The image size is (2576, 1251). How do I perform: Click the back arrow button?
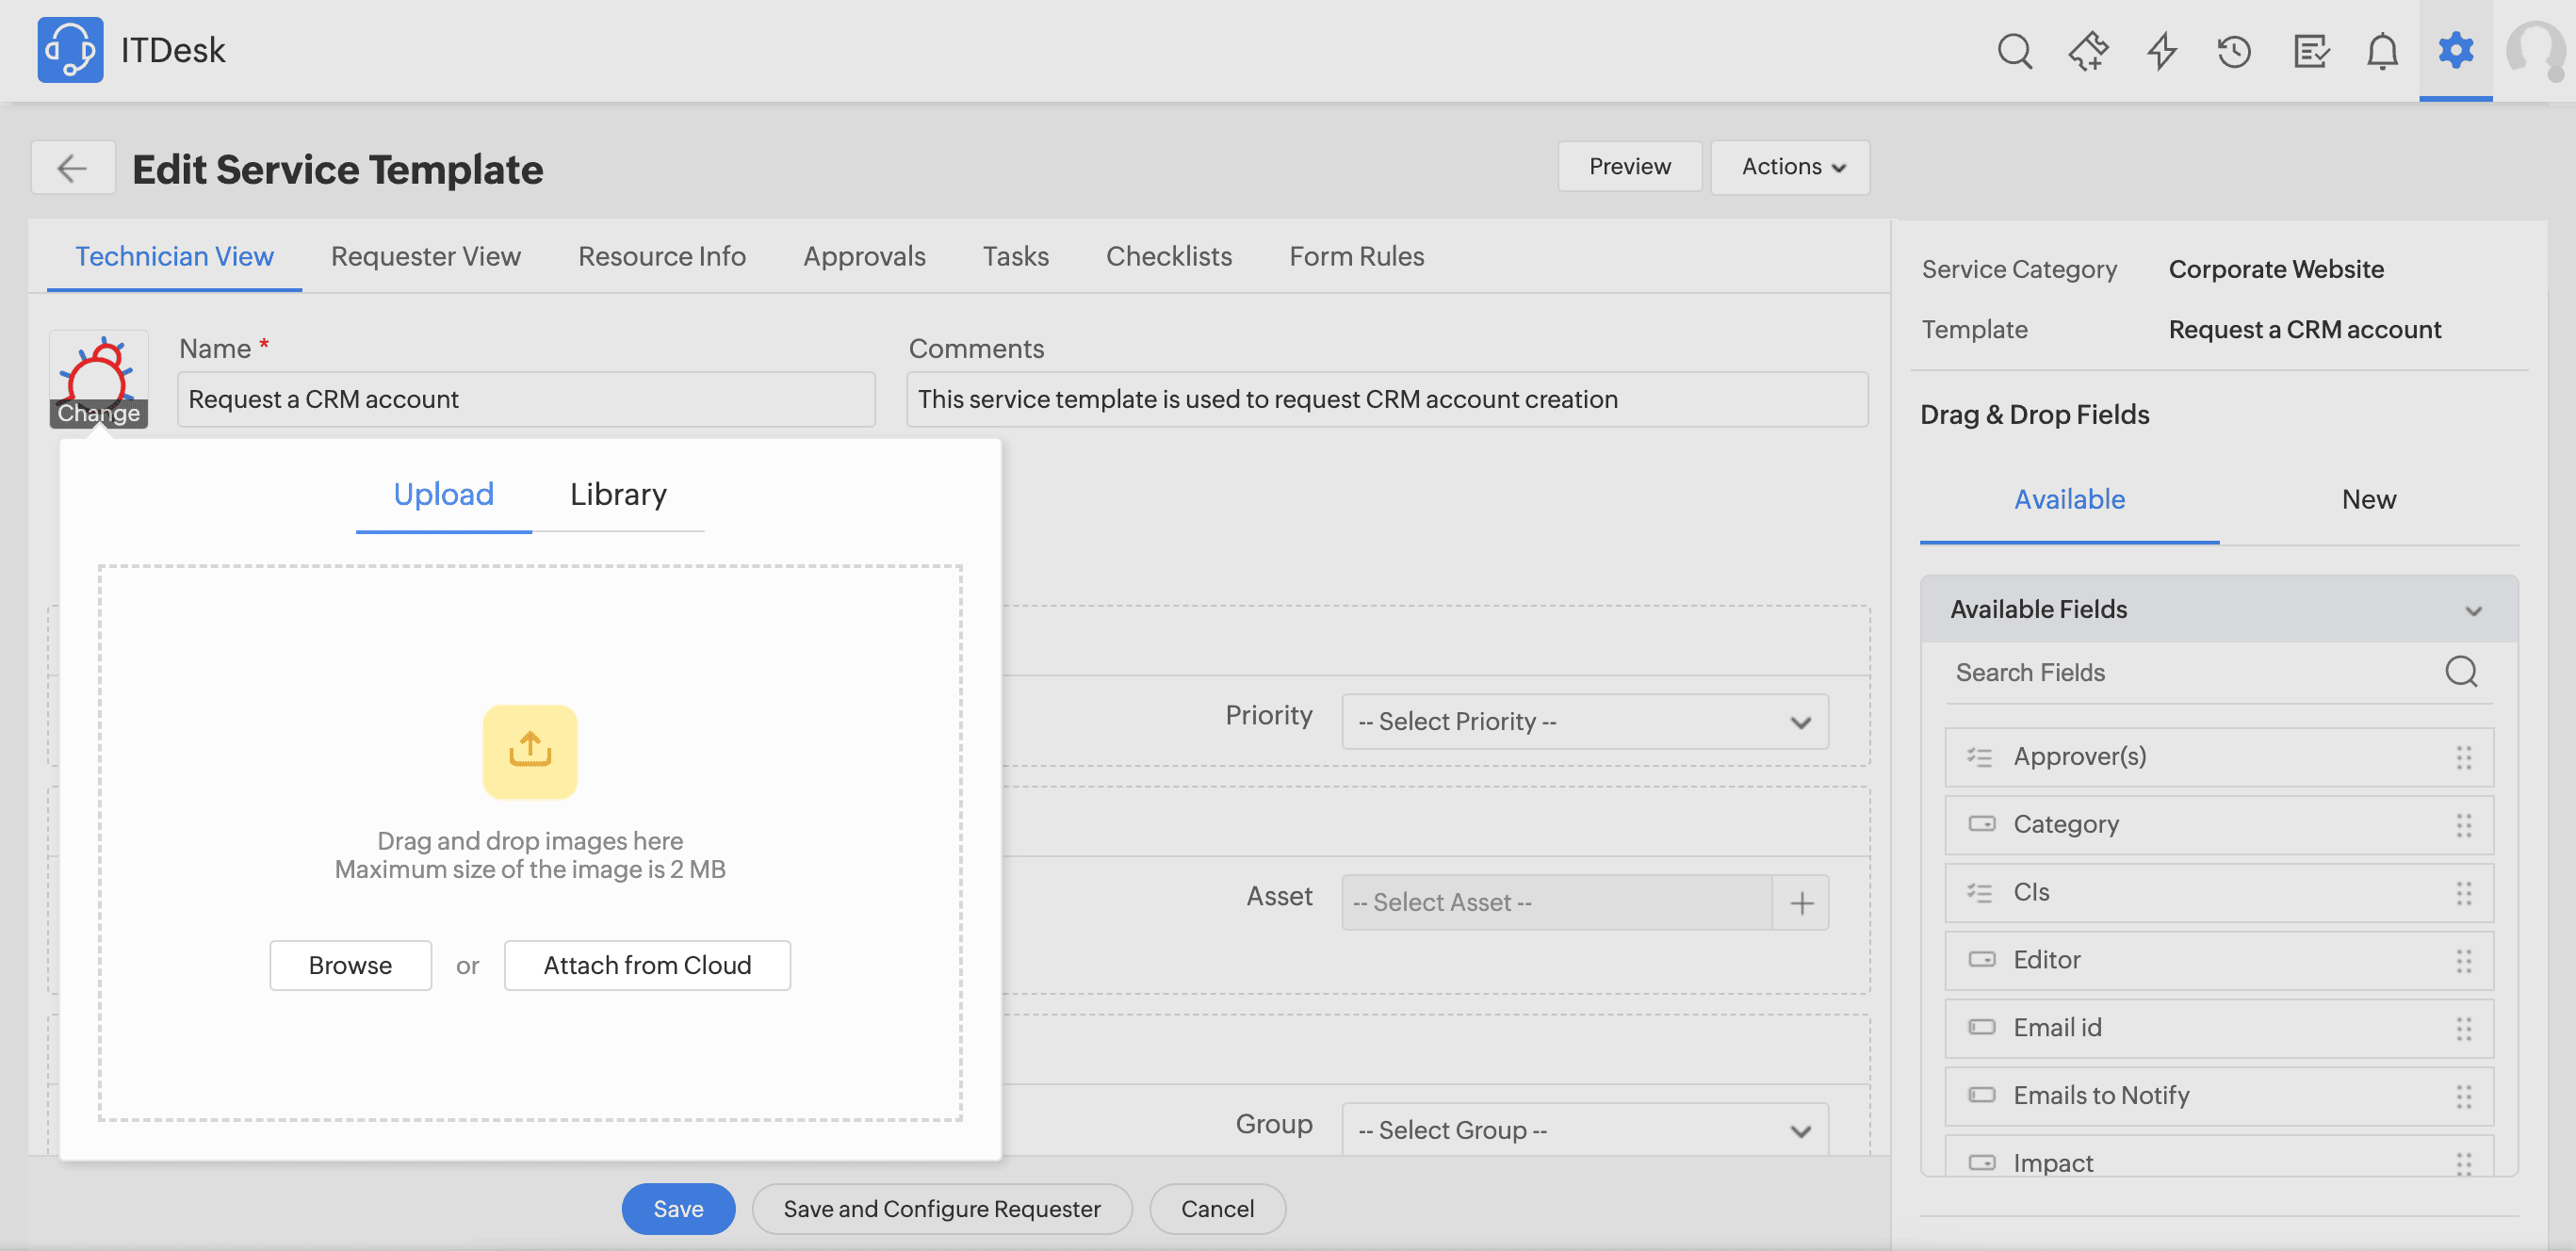[x=72, y=168]
